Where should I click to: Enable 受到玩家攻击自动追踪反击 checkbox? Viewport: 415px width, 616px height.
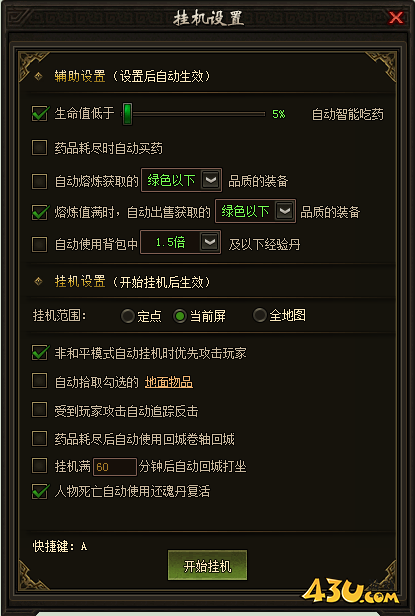(x=39, y=410)
